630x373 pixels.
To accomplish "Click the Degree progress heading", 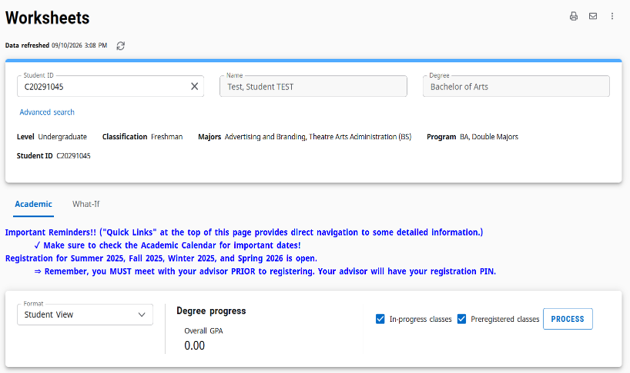I will pyautogui.click(x=211, y=311).
